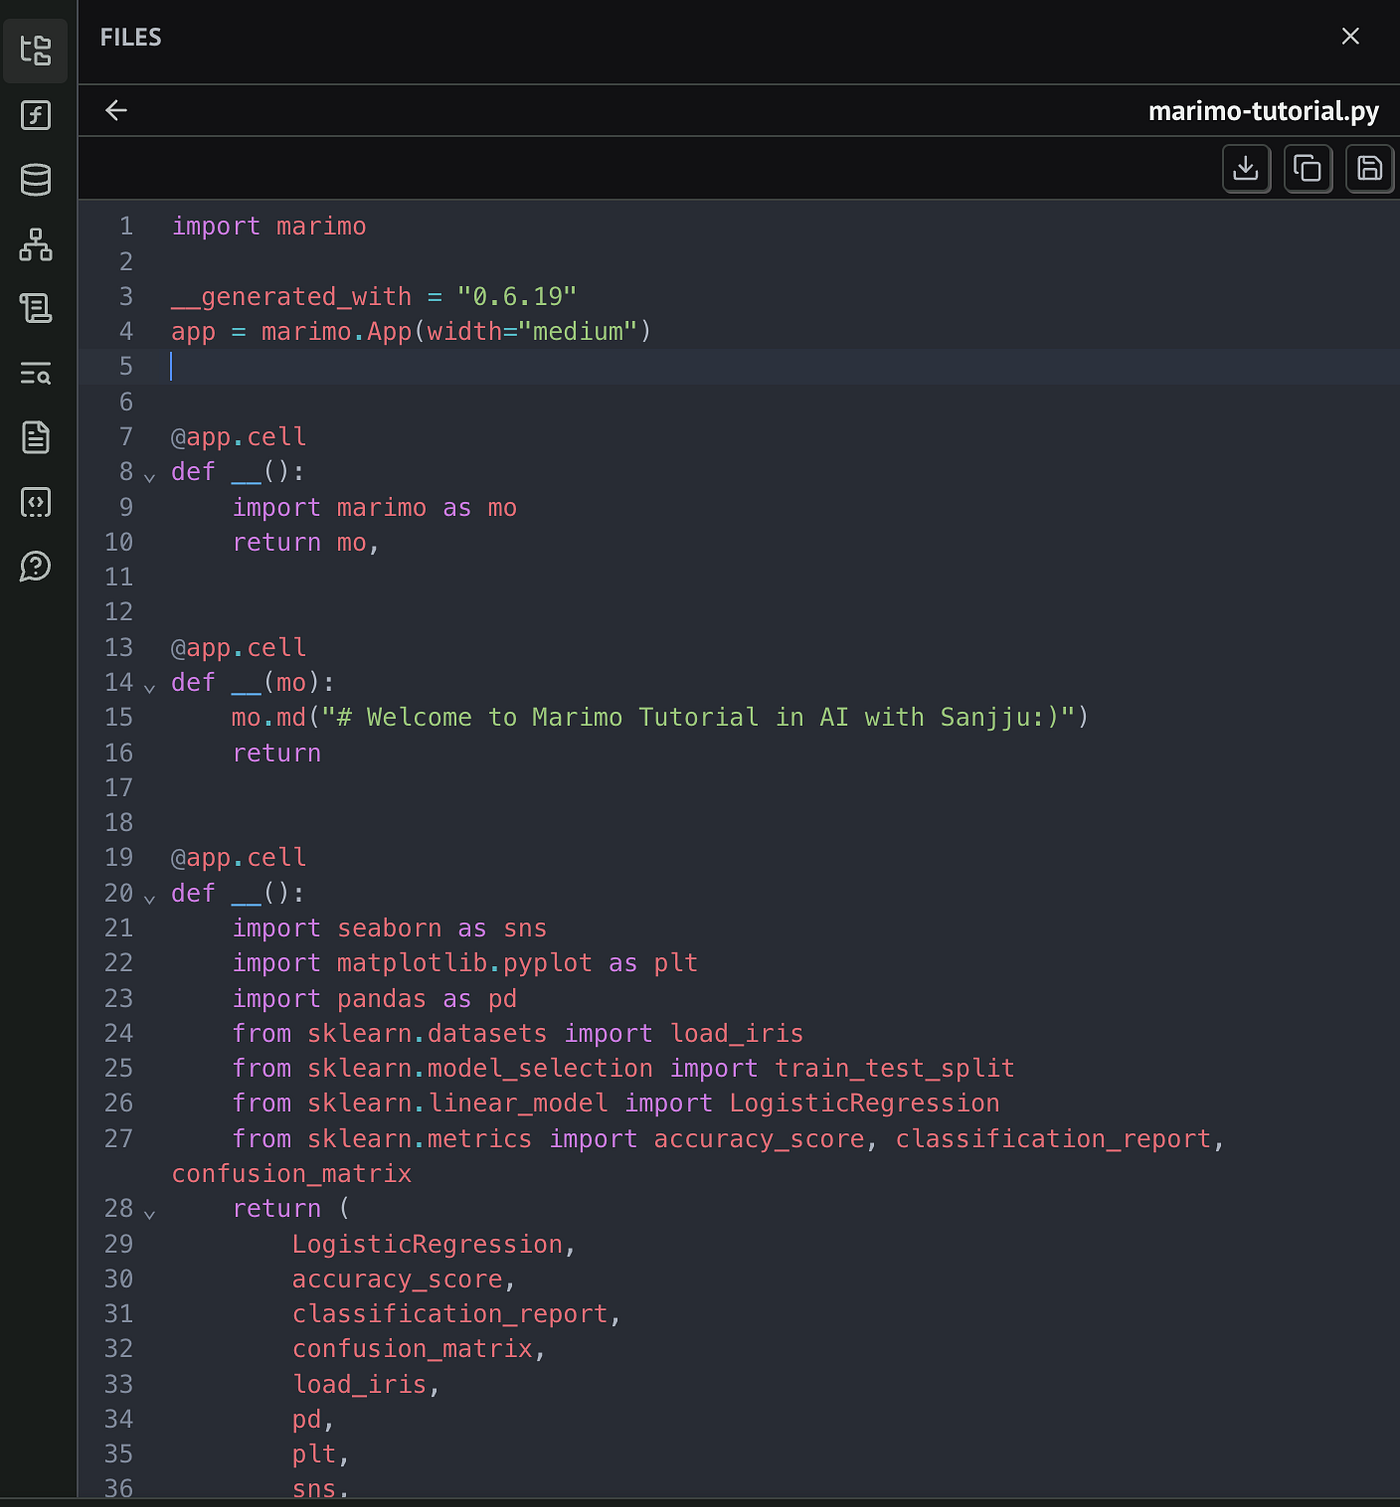This screenshot has width=1400, height=1507.
Task: Click "train_test_split" on line 25
Action: pos(895,1069)
